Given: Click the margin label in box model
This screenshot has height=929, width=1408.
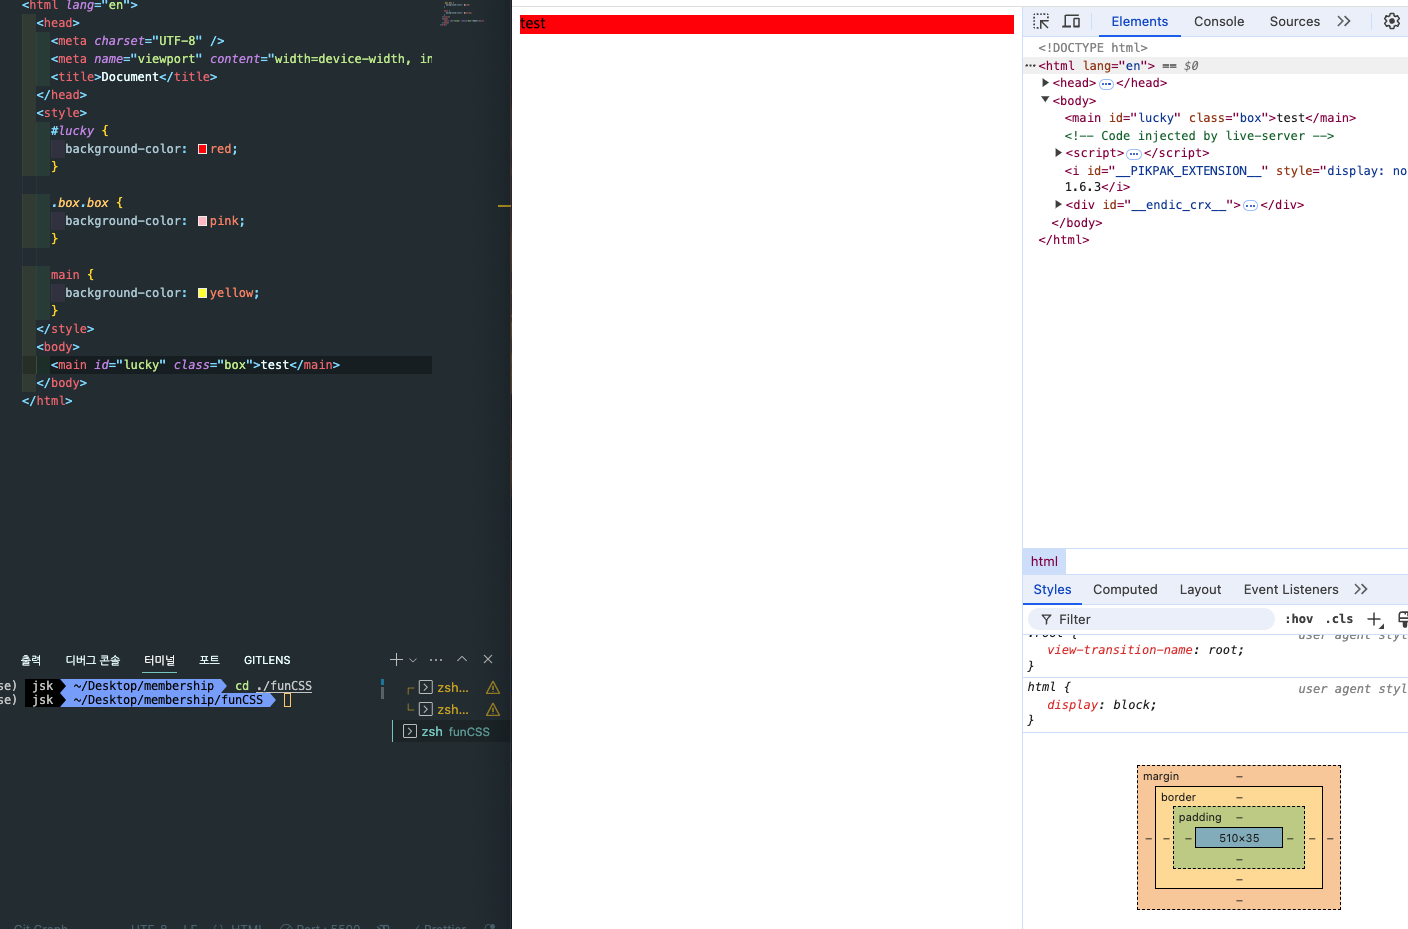Looking at the screenshot, I should click(x=1161, y=776).
